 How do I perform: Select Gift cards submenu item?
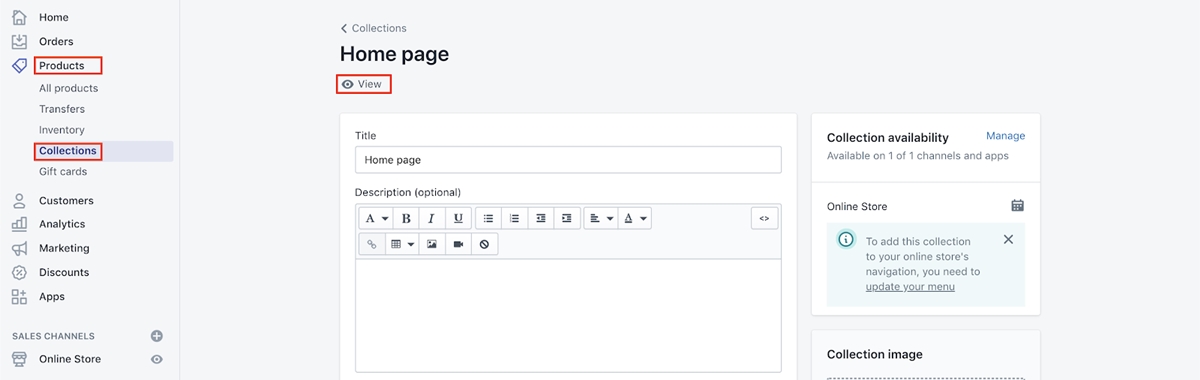click(x=63, y=172)
